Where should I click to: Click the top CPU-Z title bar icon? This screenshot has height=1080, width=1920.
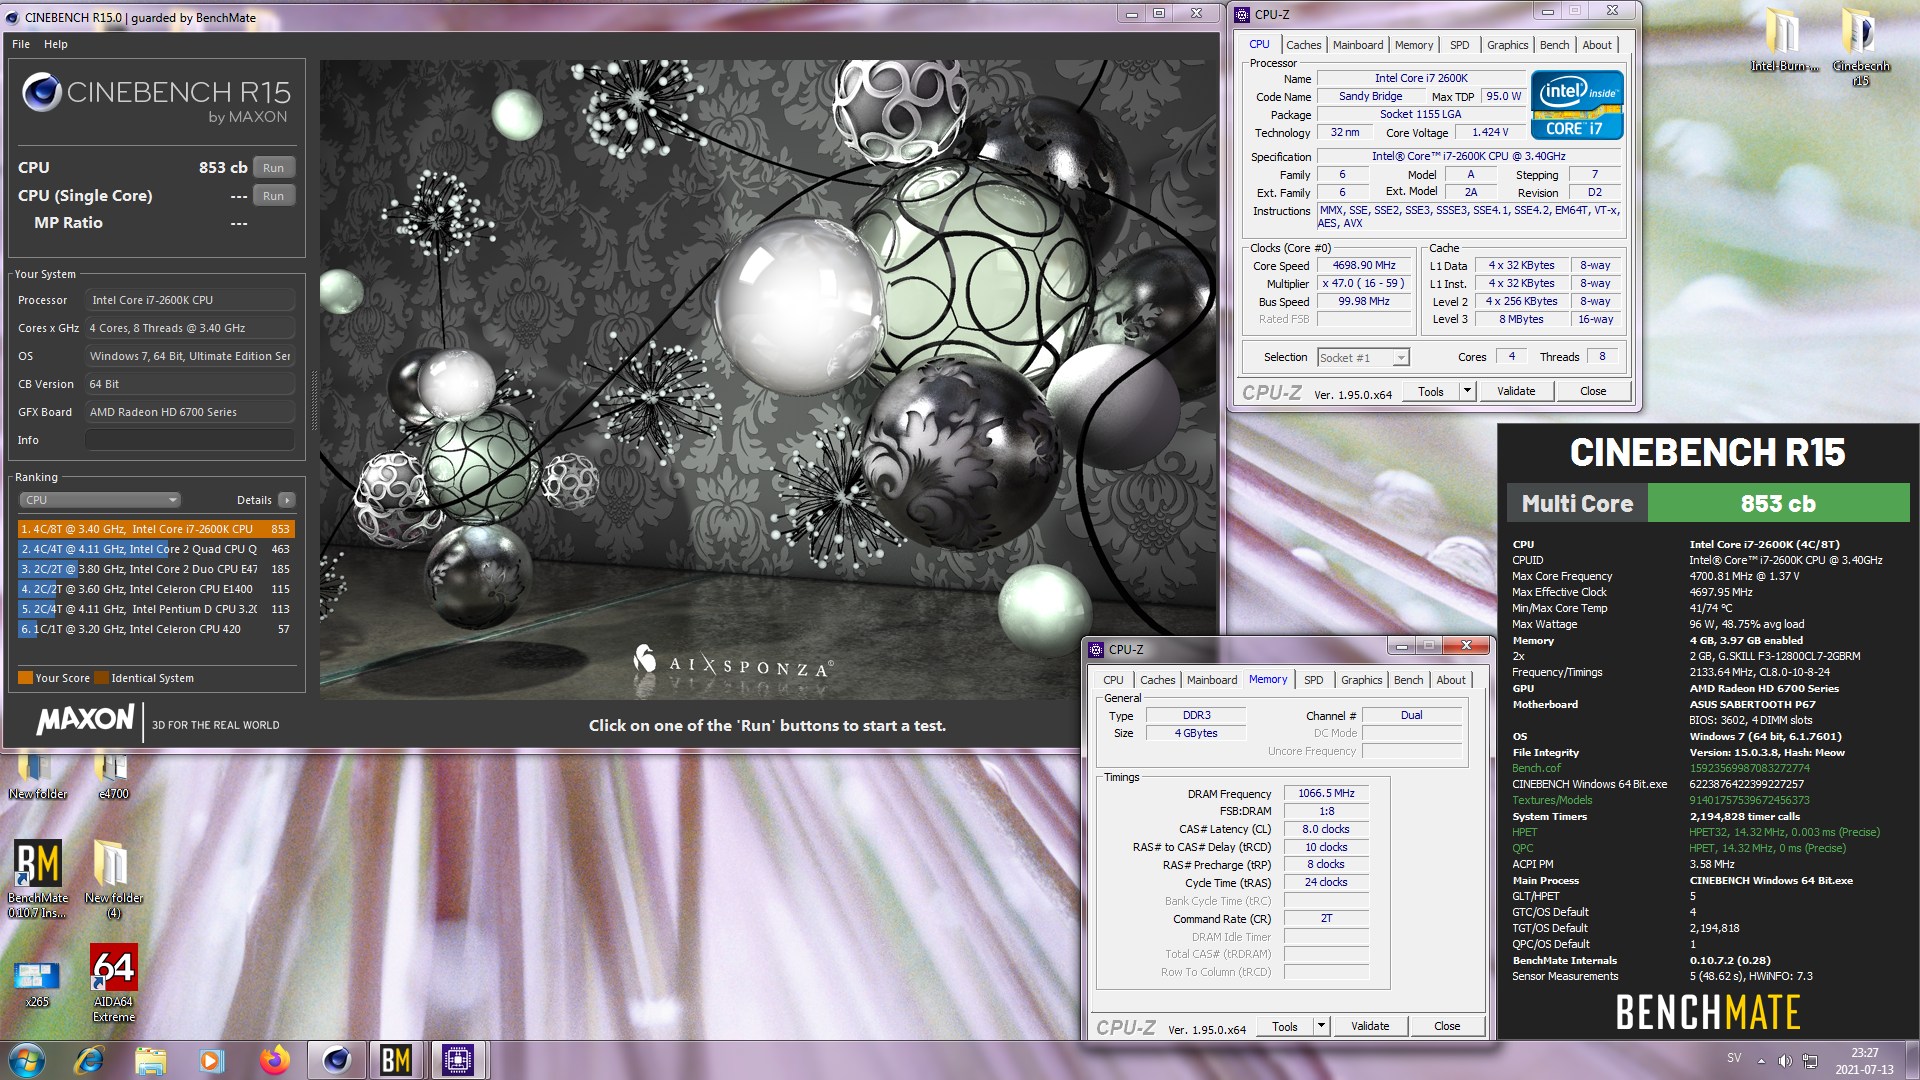[x=1242, y=14]
